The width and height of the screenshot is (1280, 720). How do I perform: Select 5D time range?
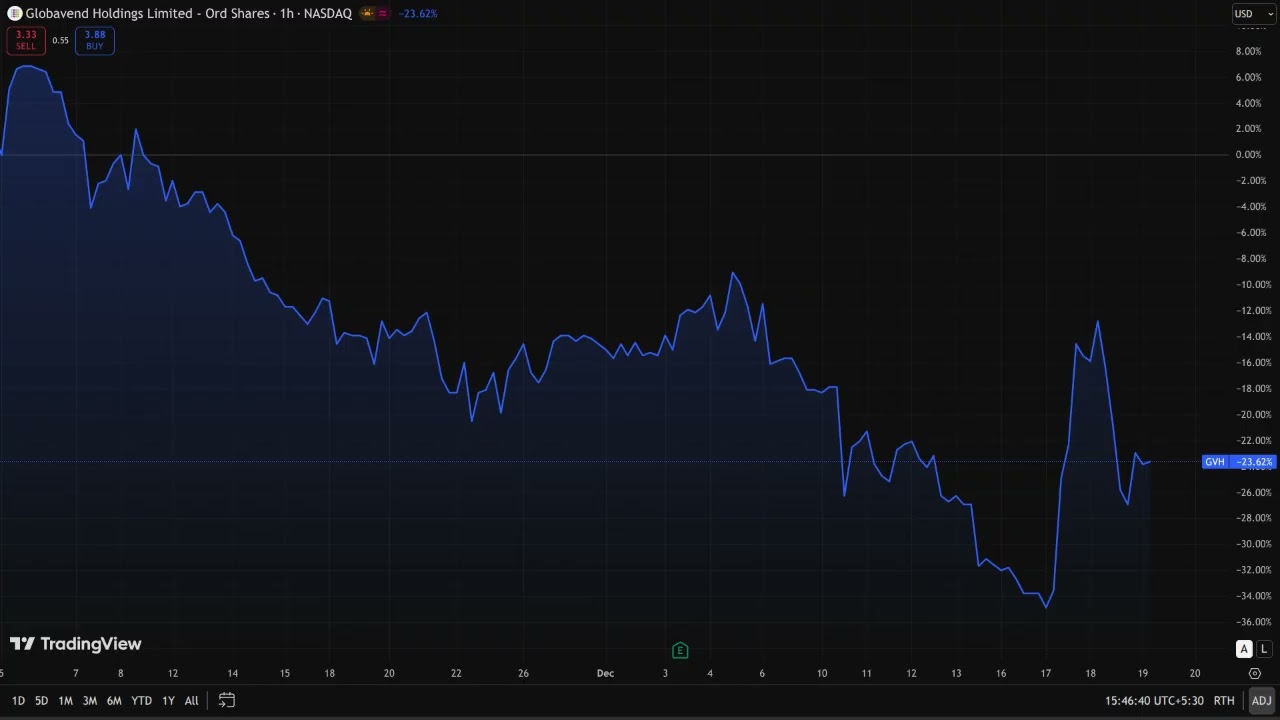tap(41, 701)
